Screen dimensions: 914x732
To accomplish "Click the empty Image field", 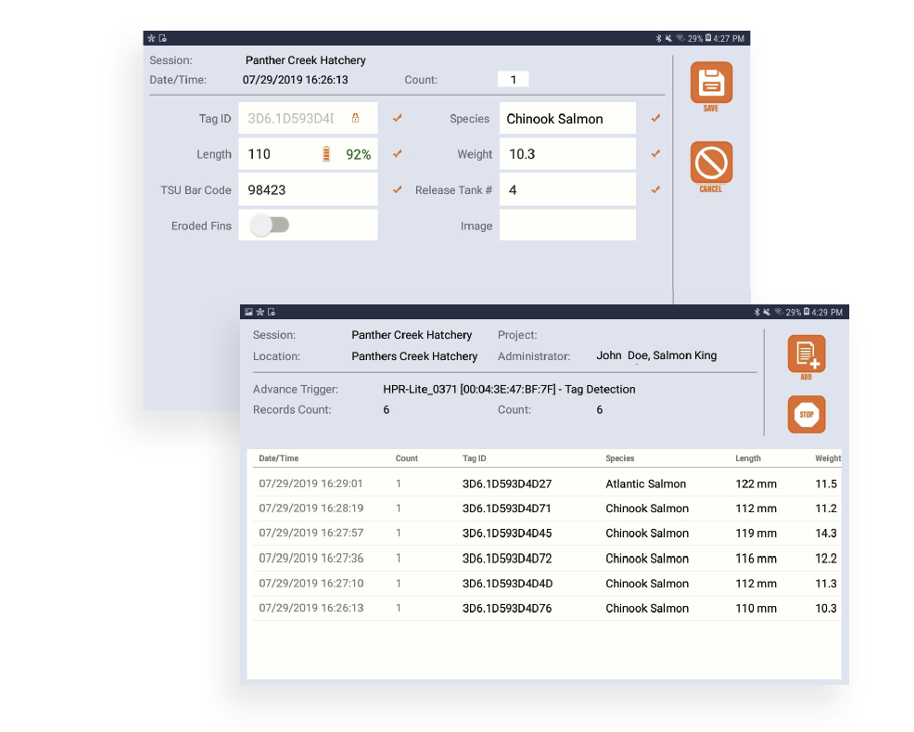I will 568,225.
